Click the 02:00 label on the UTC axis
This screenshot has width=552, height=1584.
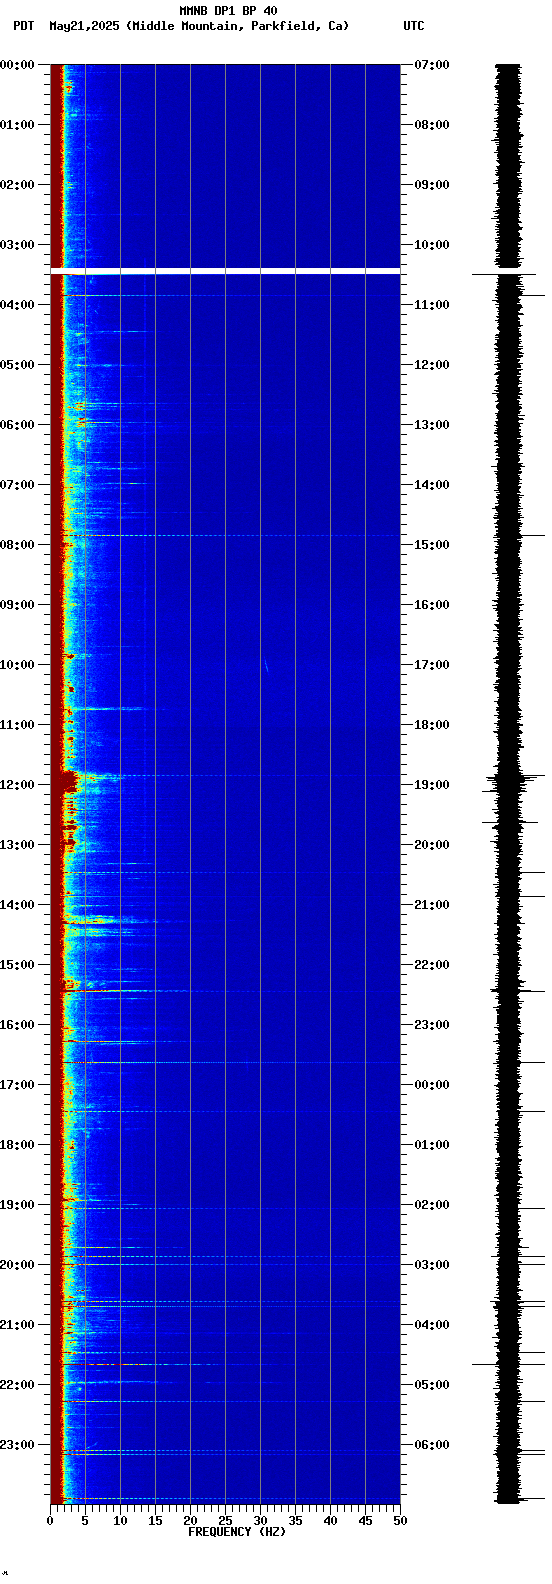click(x=432, y=1205)
